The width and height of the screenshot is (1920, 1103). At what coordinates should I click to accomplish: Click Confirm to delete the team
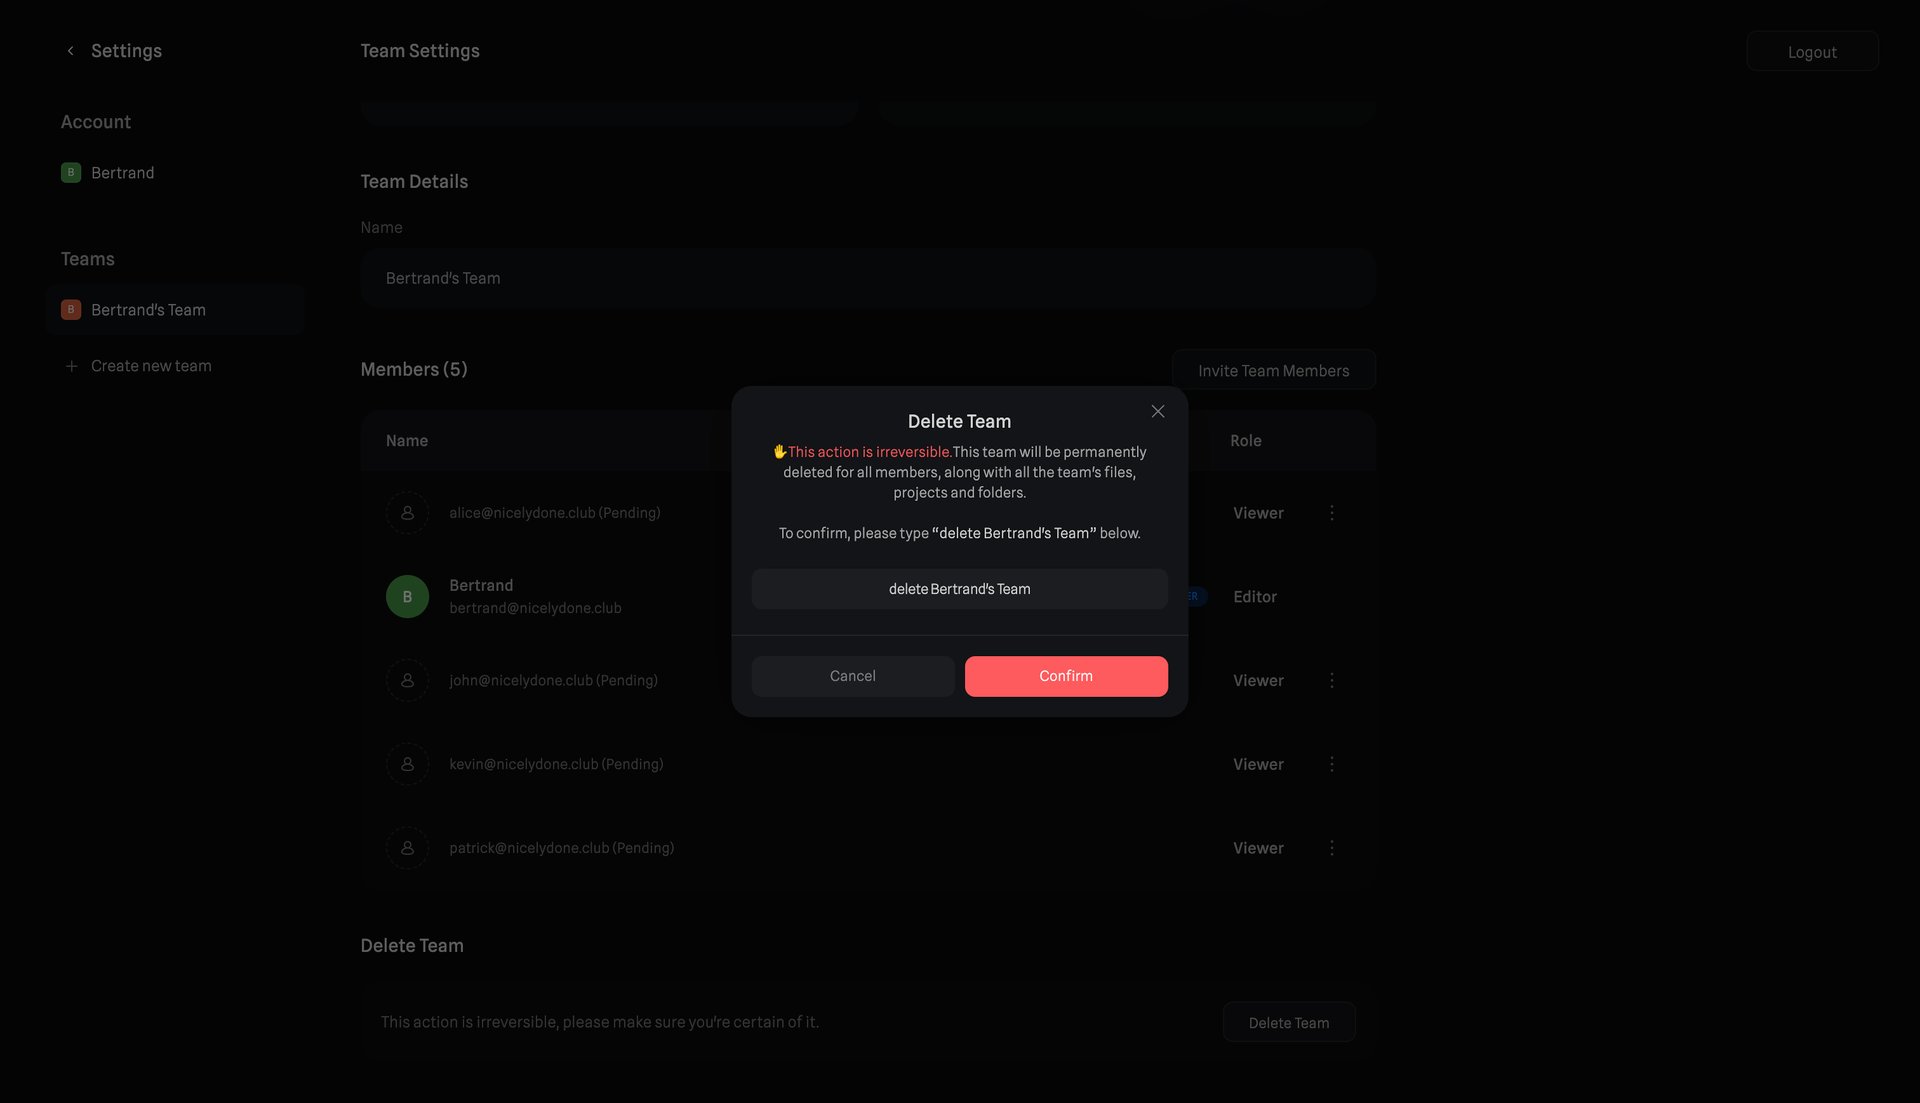(x=1065, y=676)
